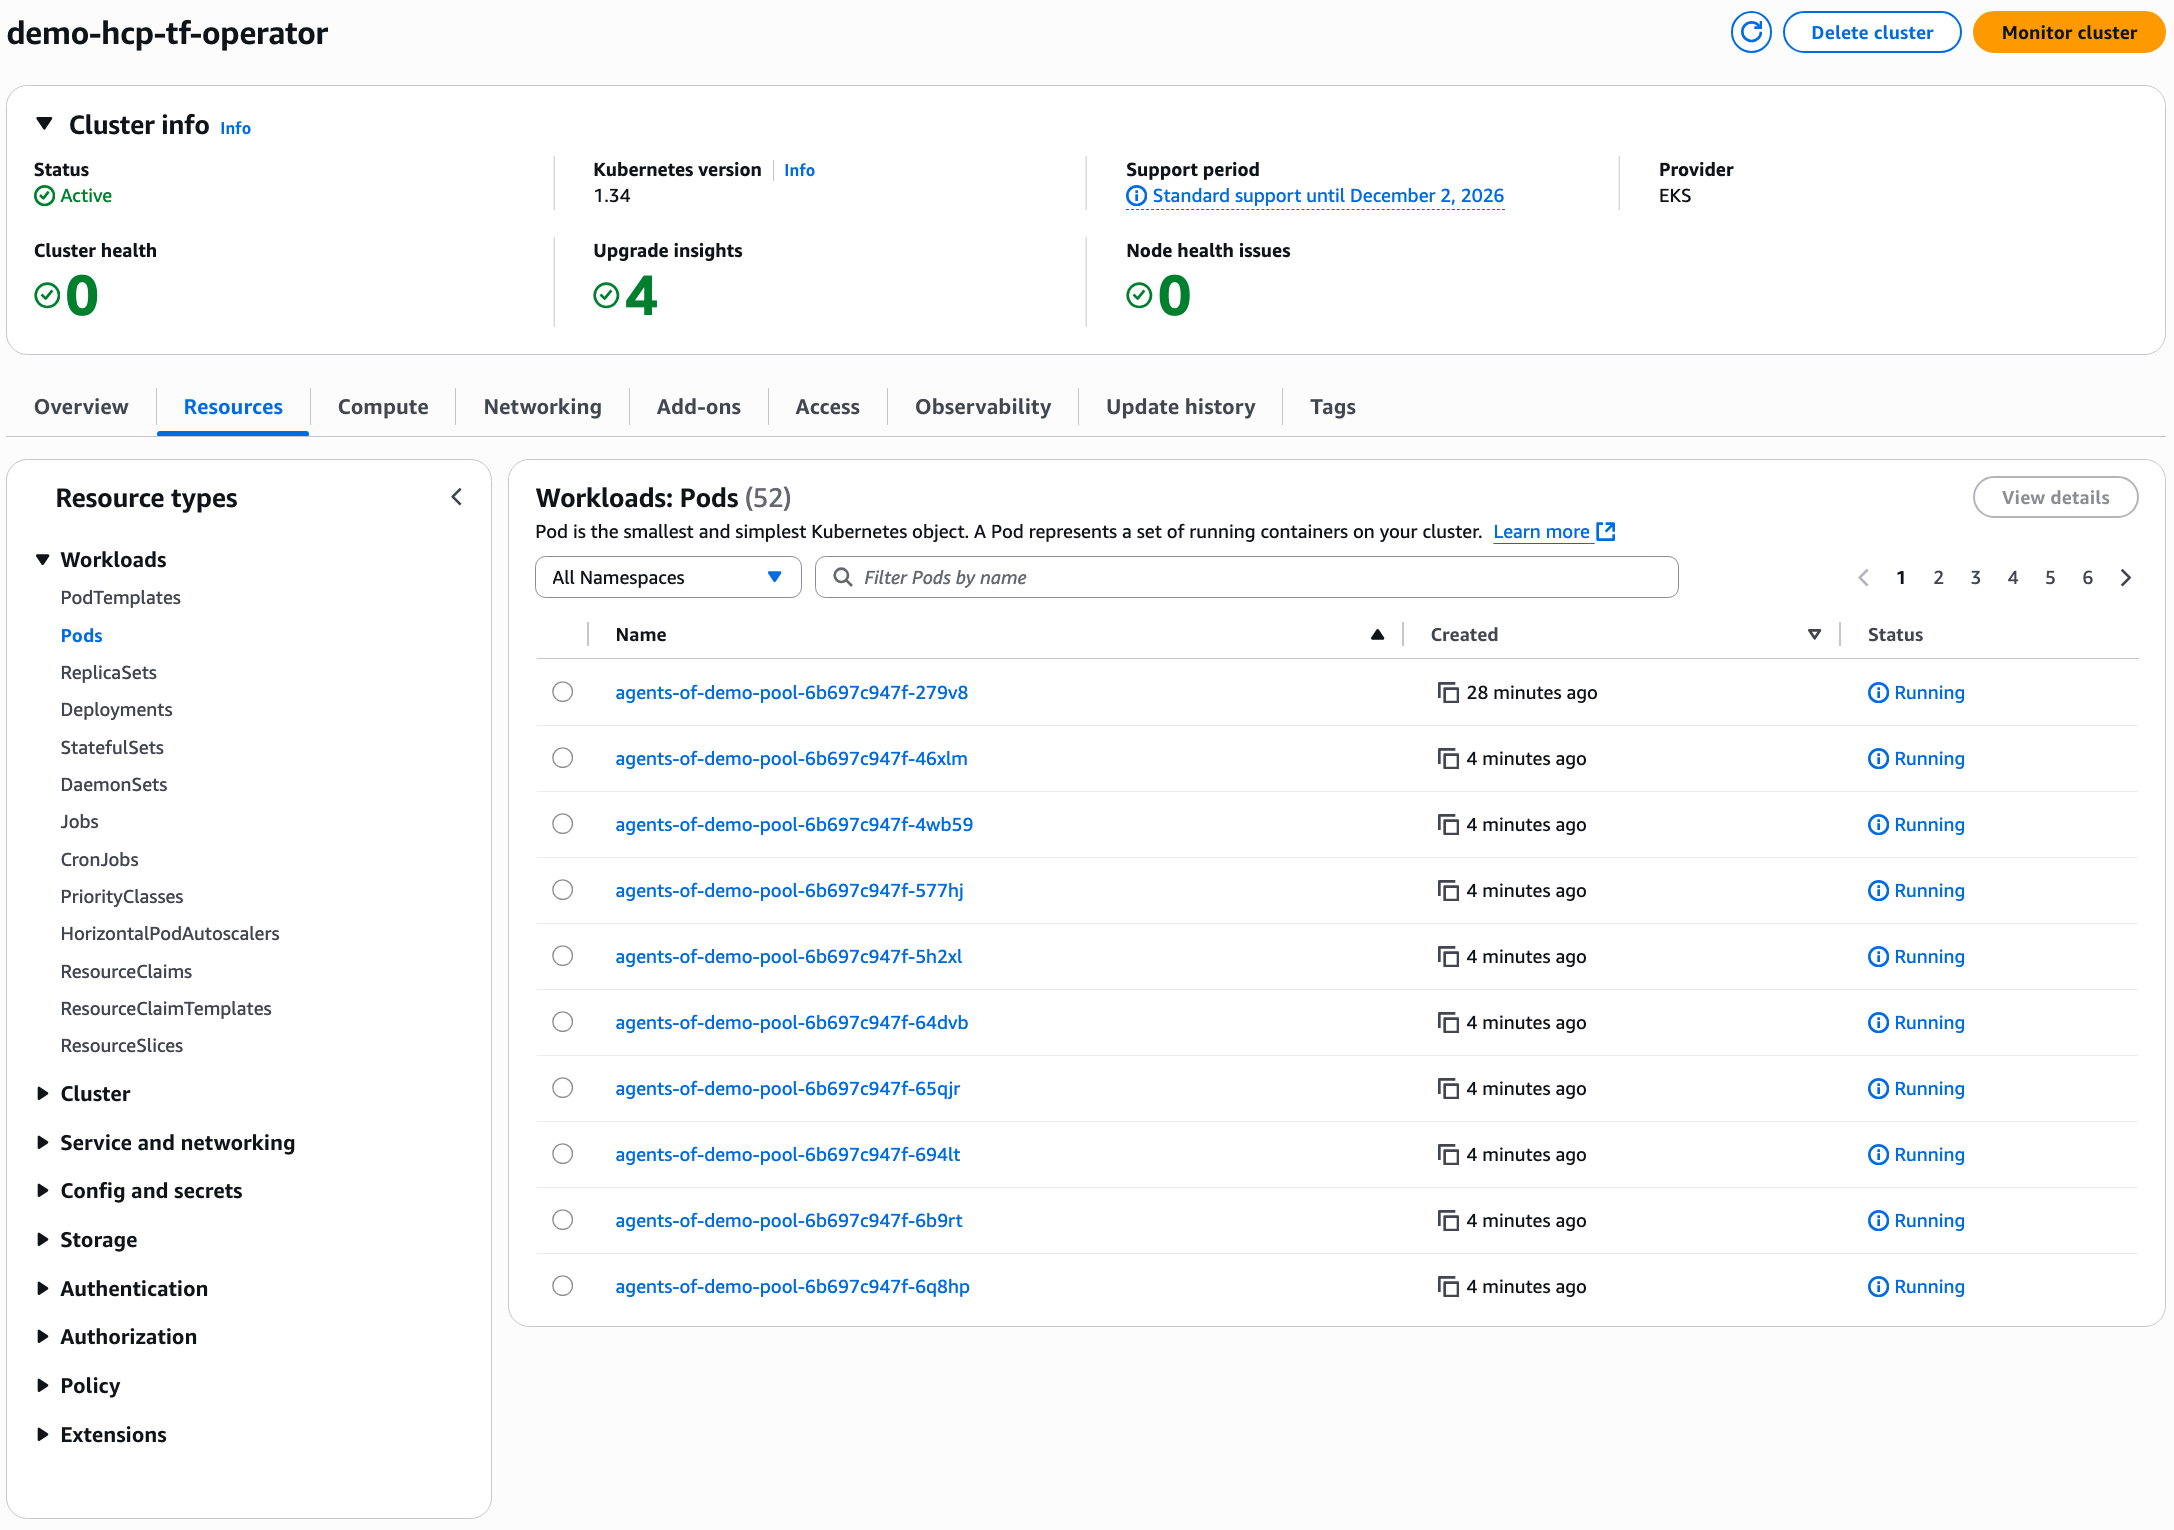The image size is (2174, 1530).
Task: Click copy icon for 46xlm pod row
Action: [1447, 758]
